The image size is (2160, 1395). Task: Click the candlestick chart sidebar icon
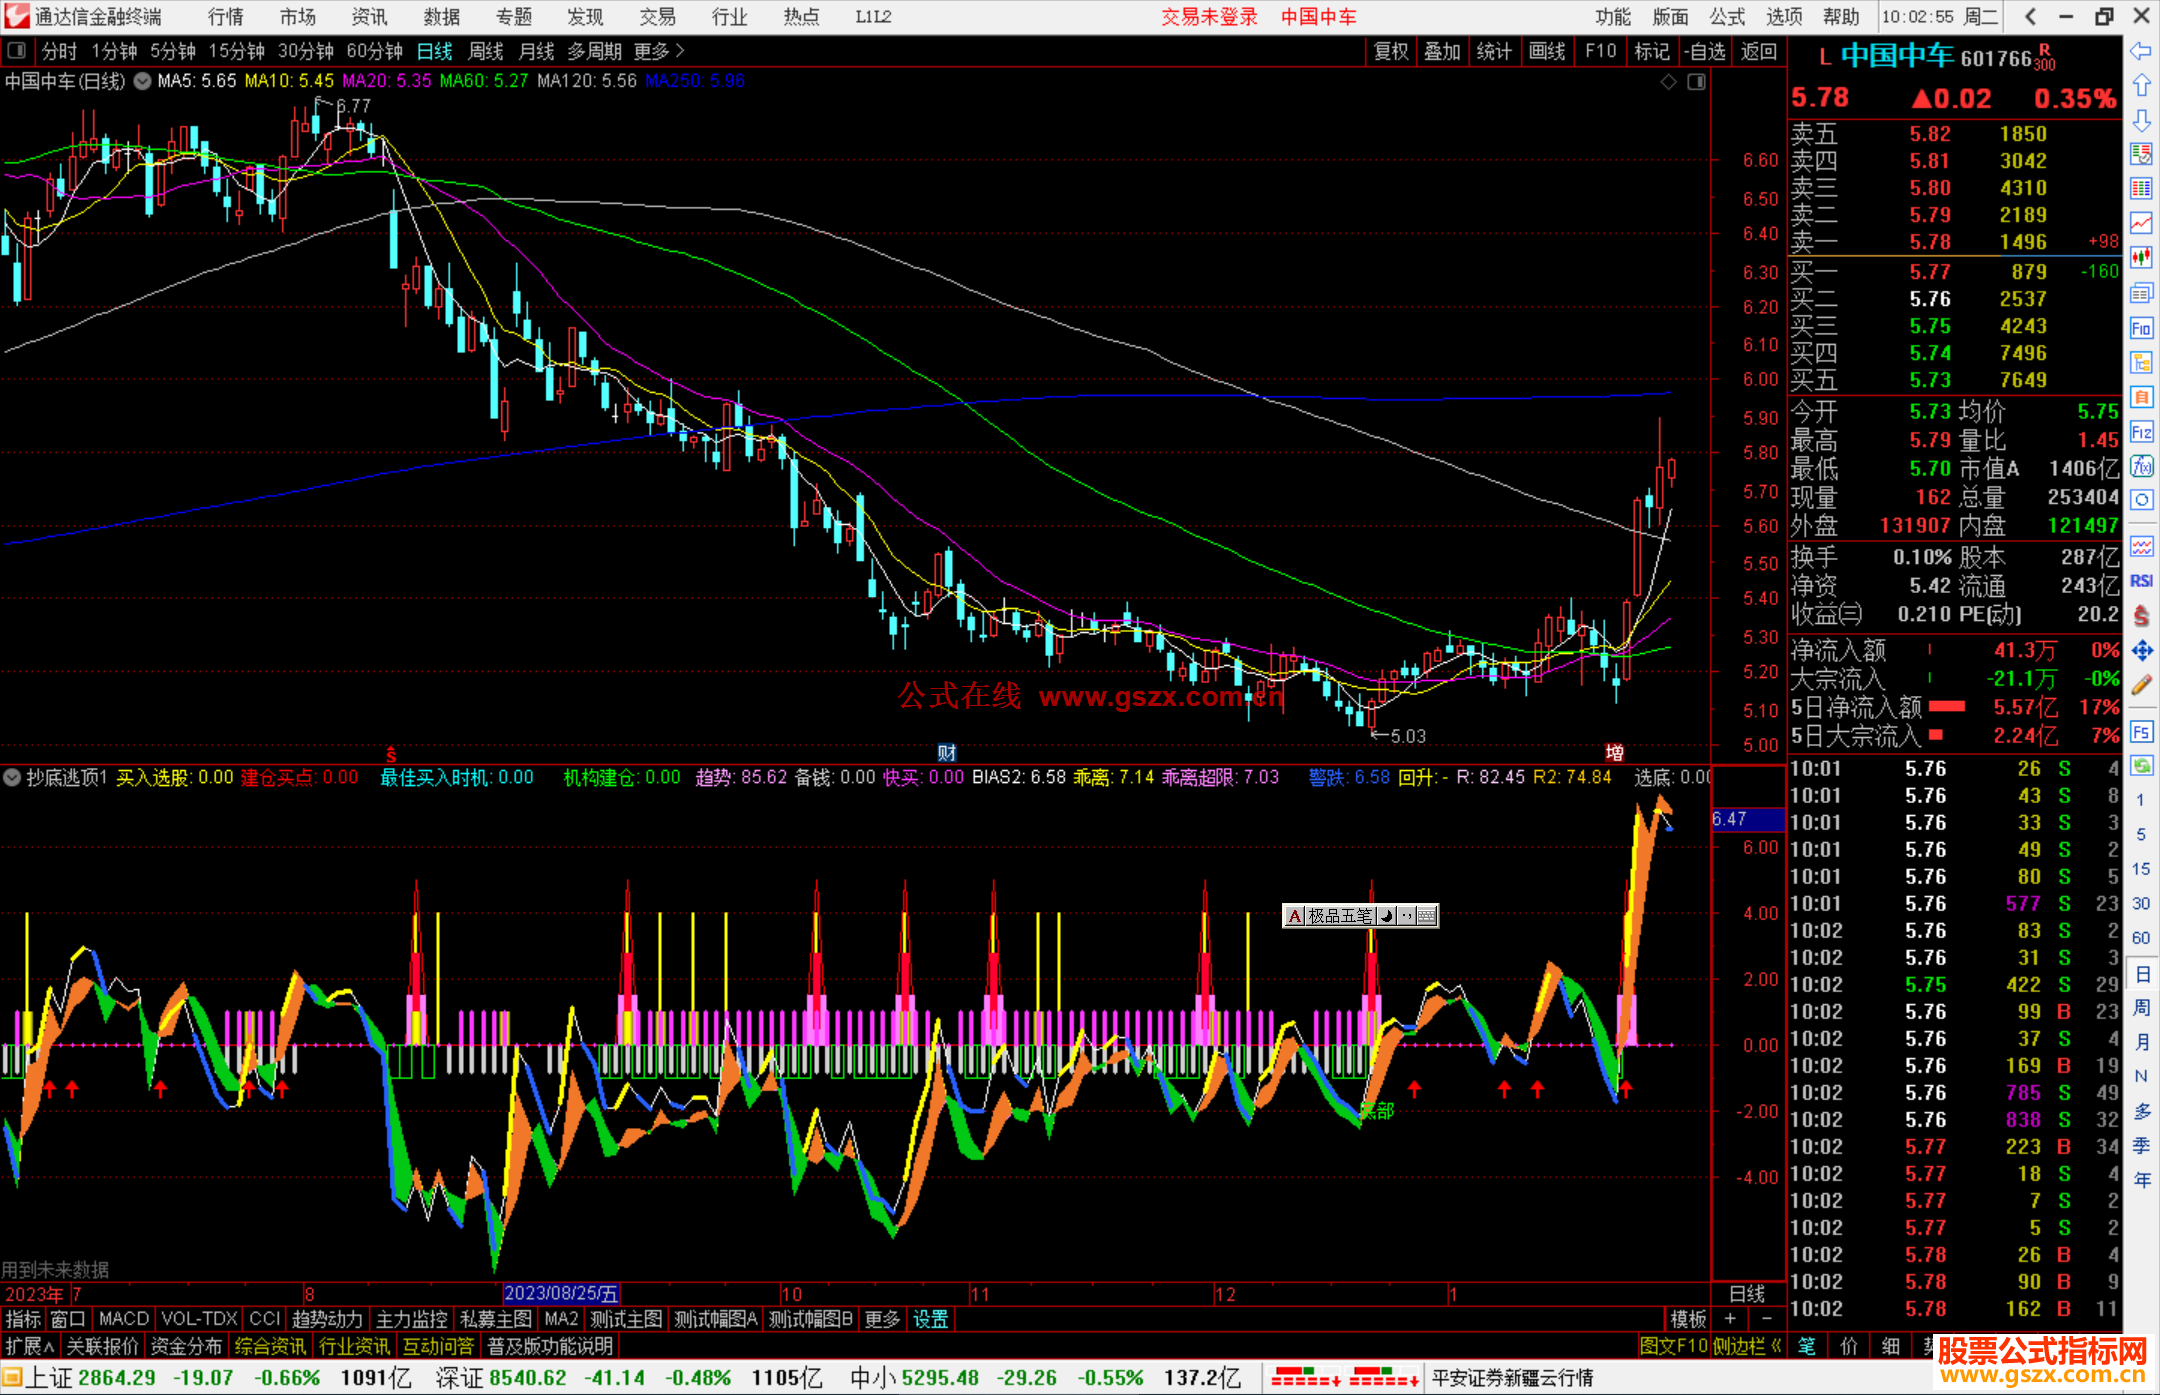2141,257
